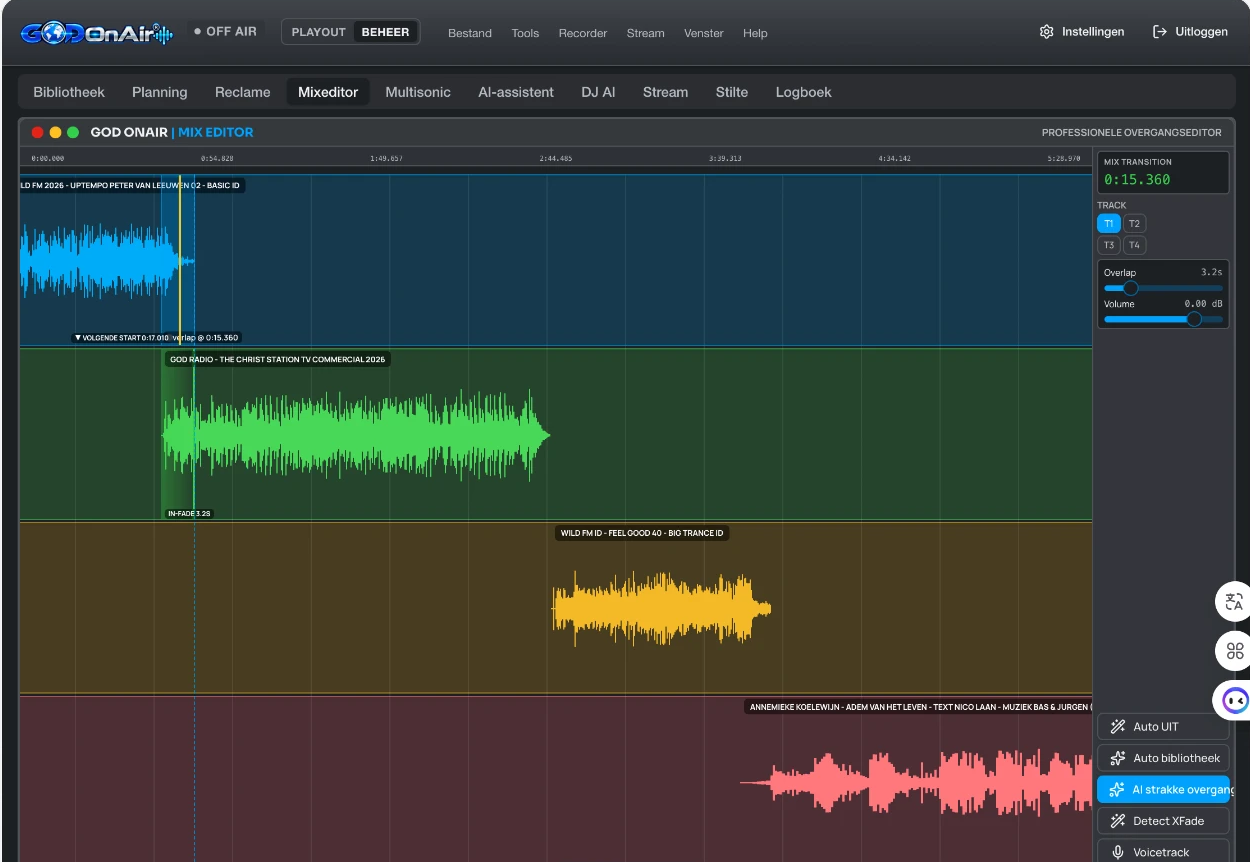Screen dimensions: 1250x862
Task: Open the Venster menu
Action: pos(704,33)
